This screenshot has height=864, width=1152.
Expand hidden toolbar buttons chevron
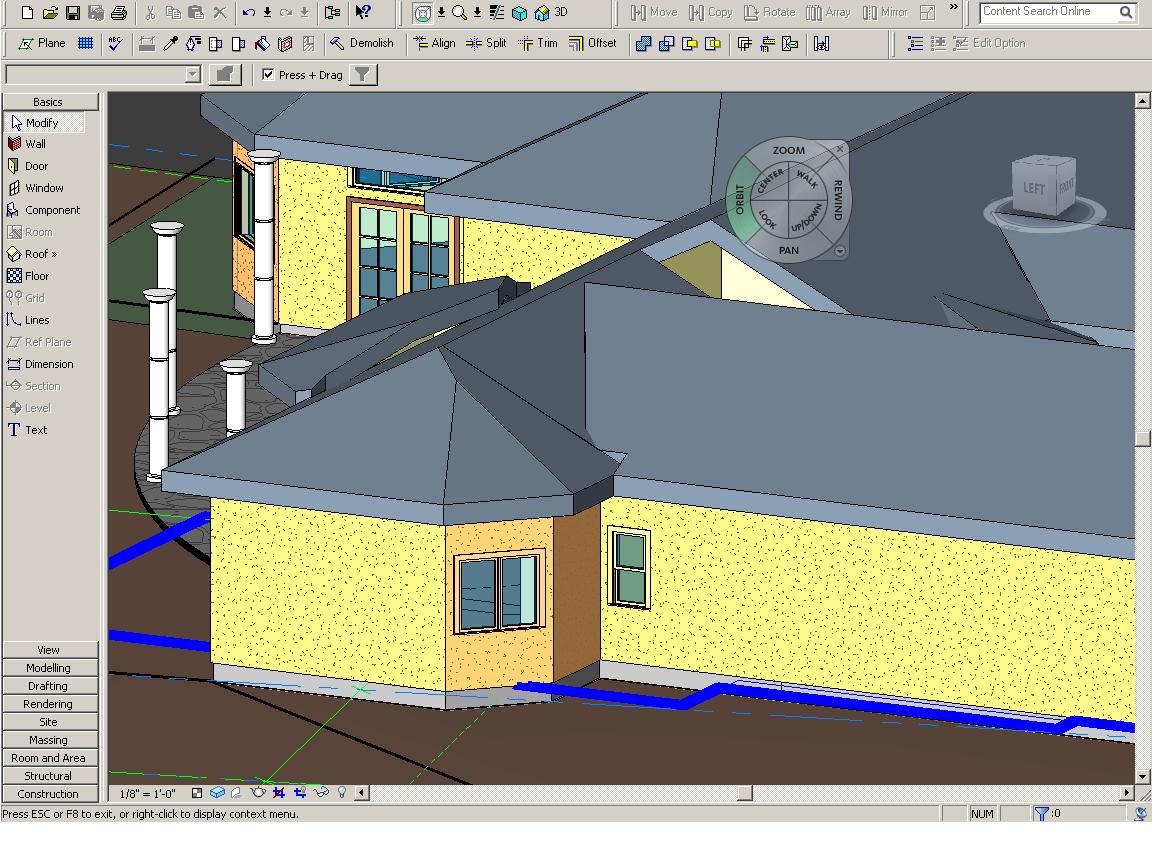(x=954, y=7)
